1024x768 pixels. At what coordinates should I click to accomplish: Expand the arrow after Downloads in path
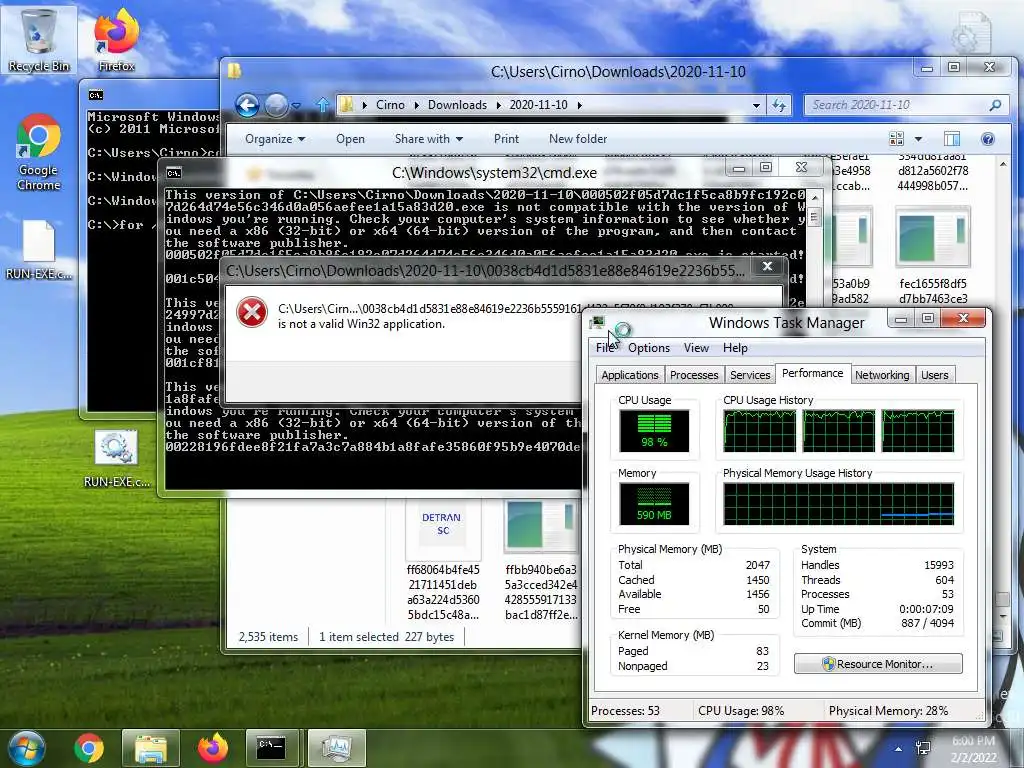pos(498,105)
